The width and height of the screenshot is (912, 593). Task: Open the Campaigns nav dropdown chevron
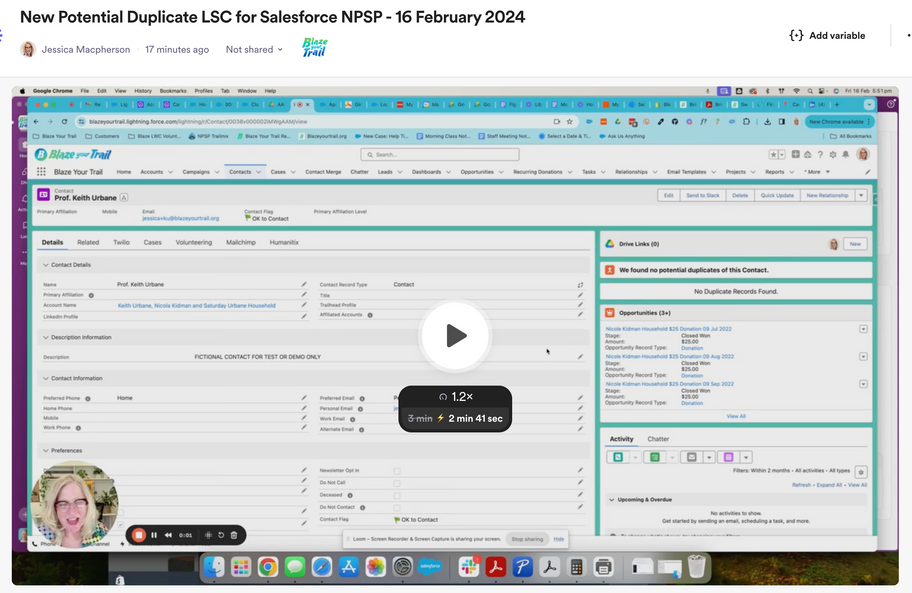217,172
